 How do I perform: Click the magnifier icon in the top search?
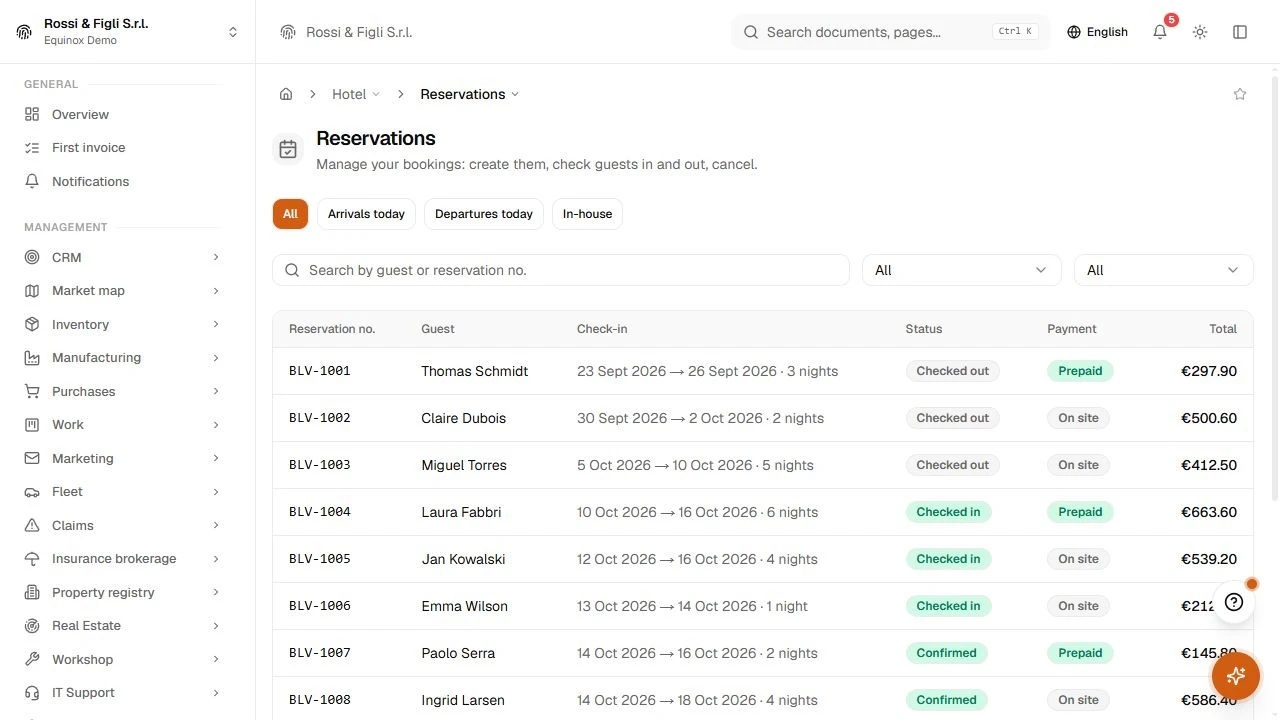pyautogui.click(x=751, y=32)
